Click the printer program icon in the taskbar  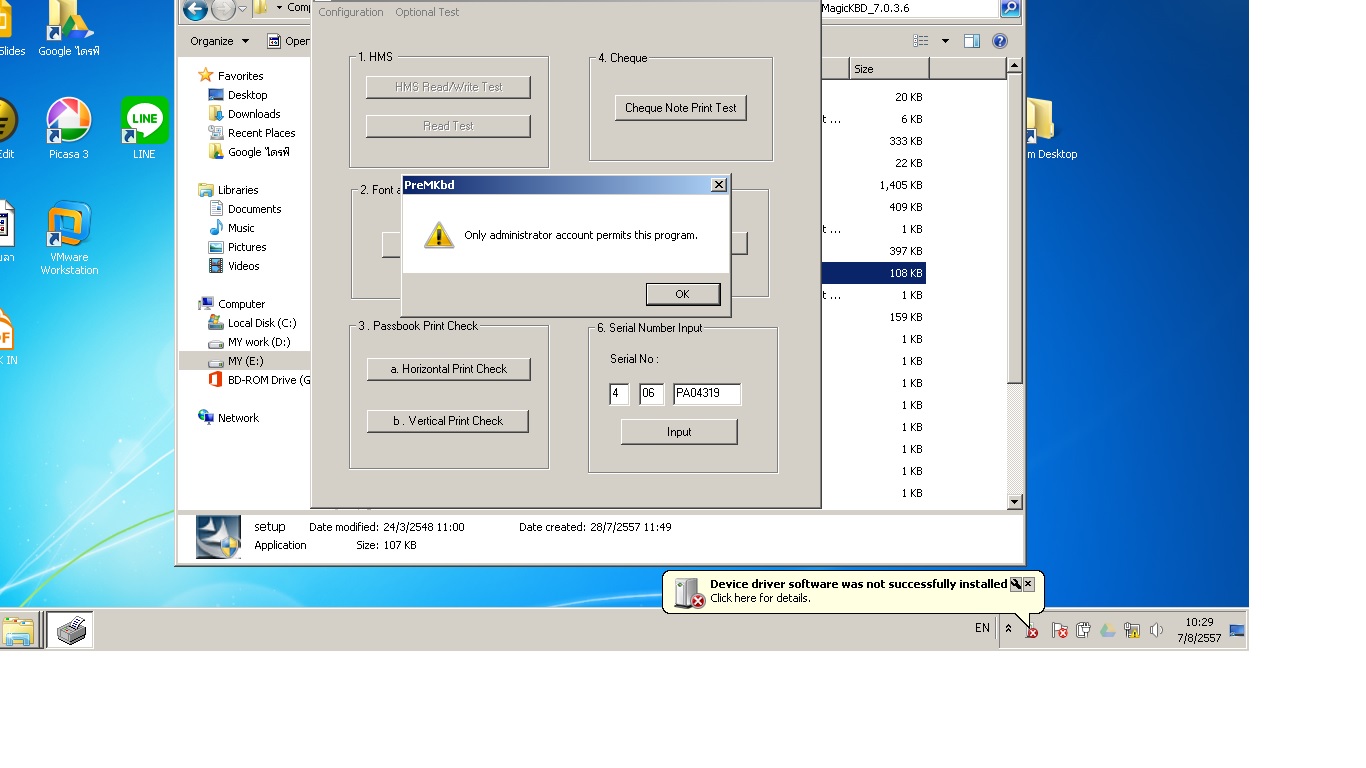70,630
